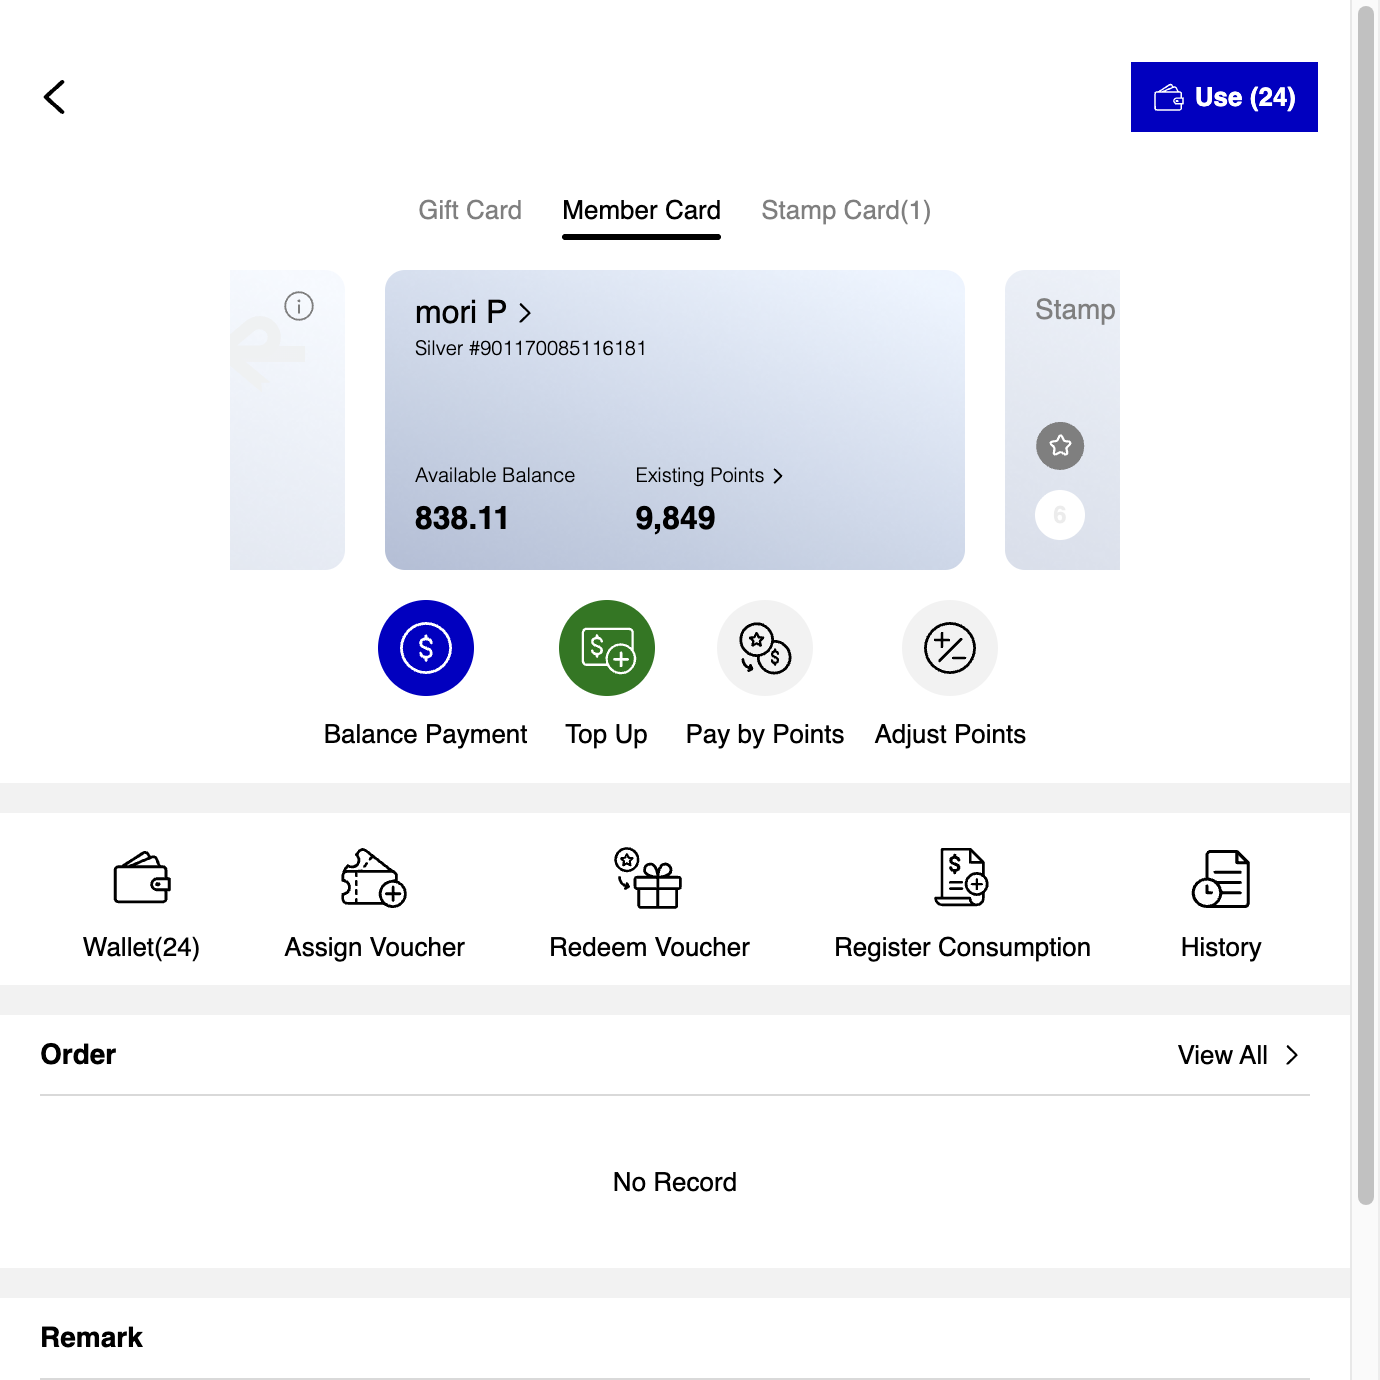Viewport: 1380px width, 1380px height.
Task: Click the Balance Payment label
Action: [x=426, y=734]
